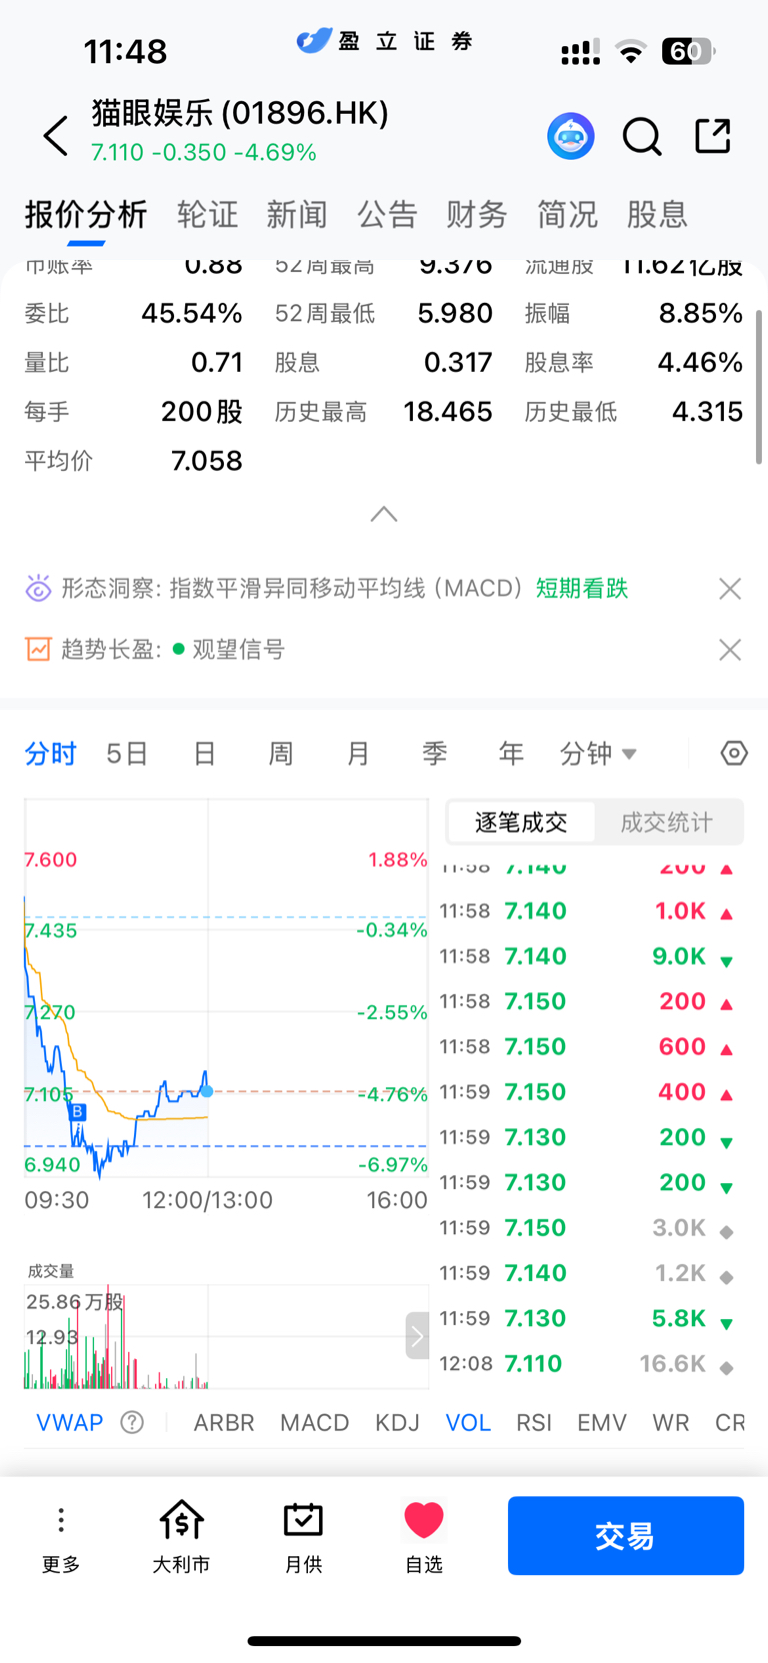
Task: Tap the intraday price chart area
Action: 226,989
